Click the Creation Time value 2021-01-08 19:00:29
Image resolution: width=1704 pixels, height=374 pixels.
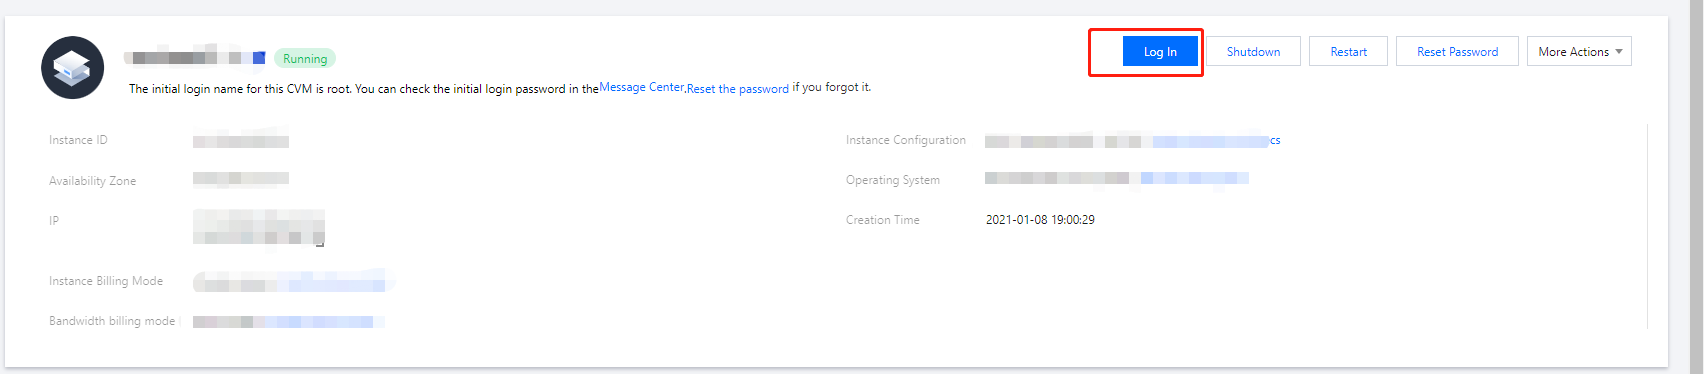(x=1040, y=220)
